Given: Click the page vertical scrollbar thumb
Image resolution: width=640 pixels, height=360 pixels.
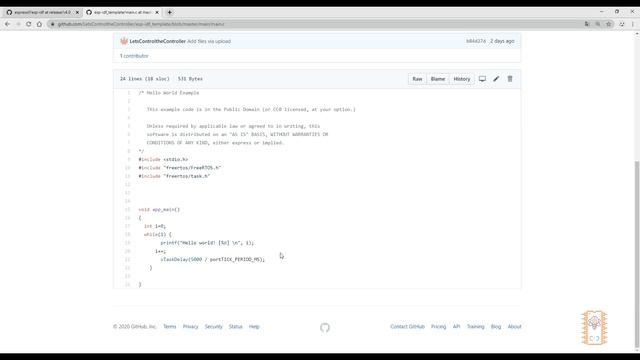Looking at the screenshot, I should (x=637, y=253).
